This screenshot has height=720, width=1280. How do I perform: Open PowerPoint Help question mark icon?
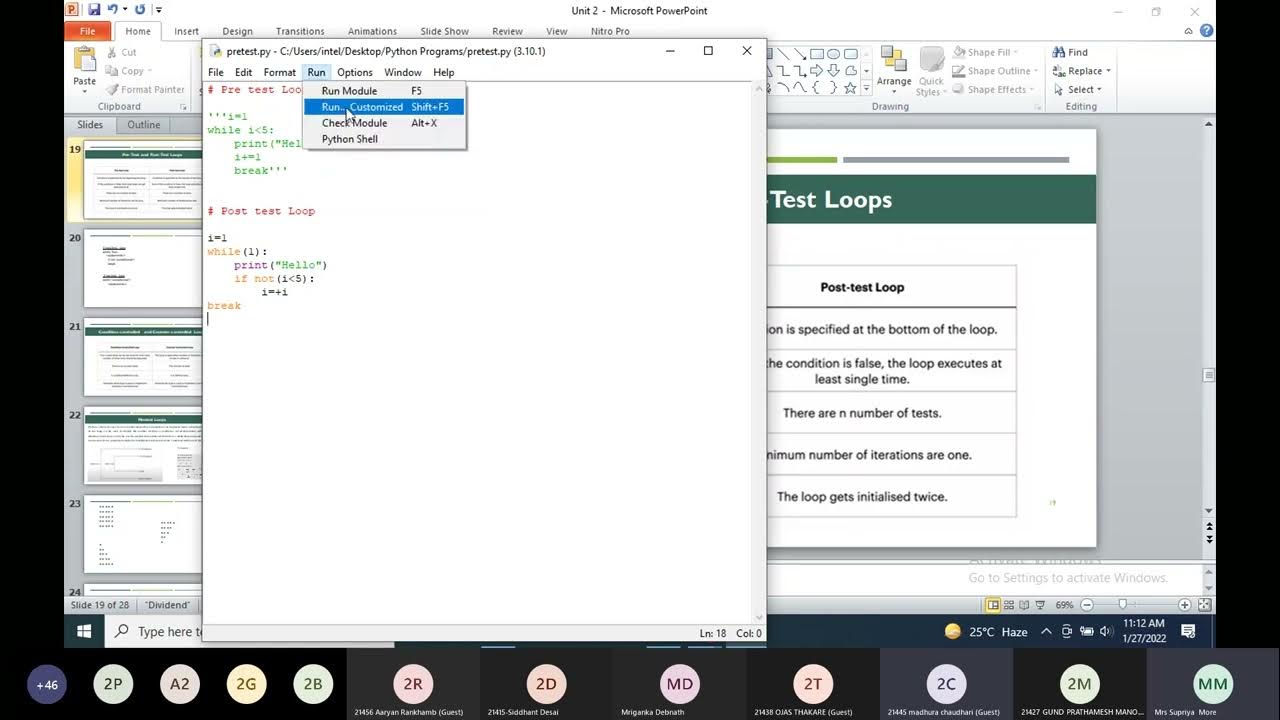tap(1206, 31)
